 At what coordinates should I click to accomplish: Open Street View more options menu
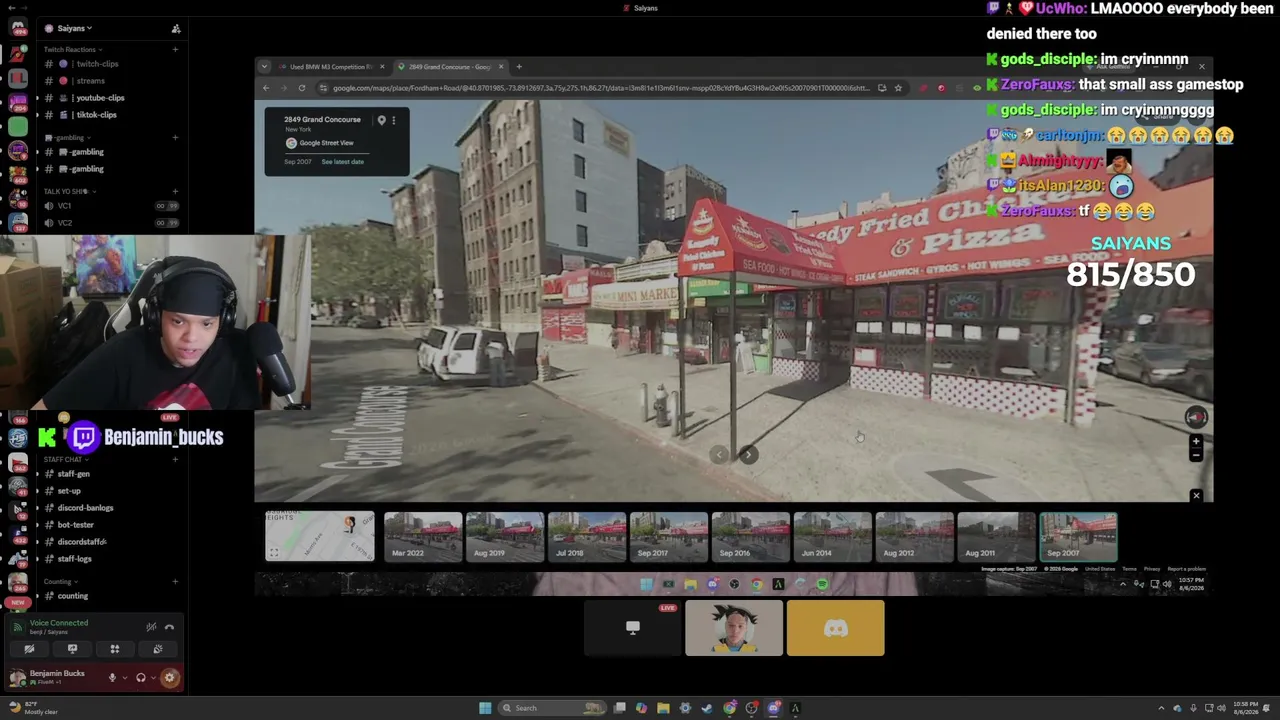pos(393,120)
